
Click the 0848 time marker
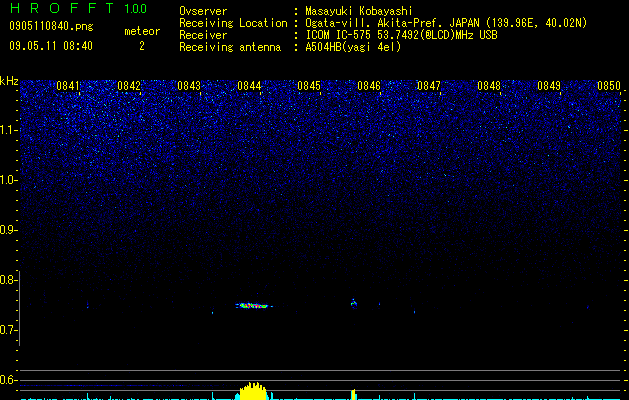coord(489,86)
